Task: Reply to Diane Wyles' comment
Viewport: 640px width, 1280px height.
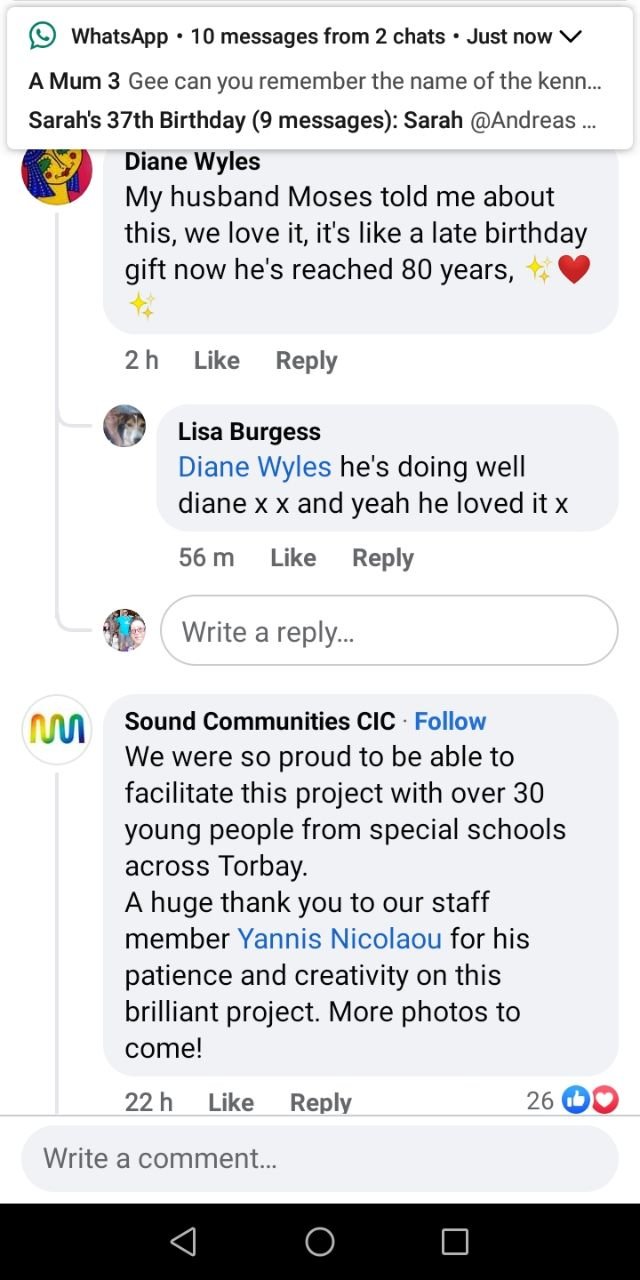Action: [306, 360]
